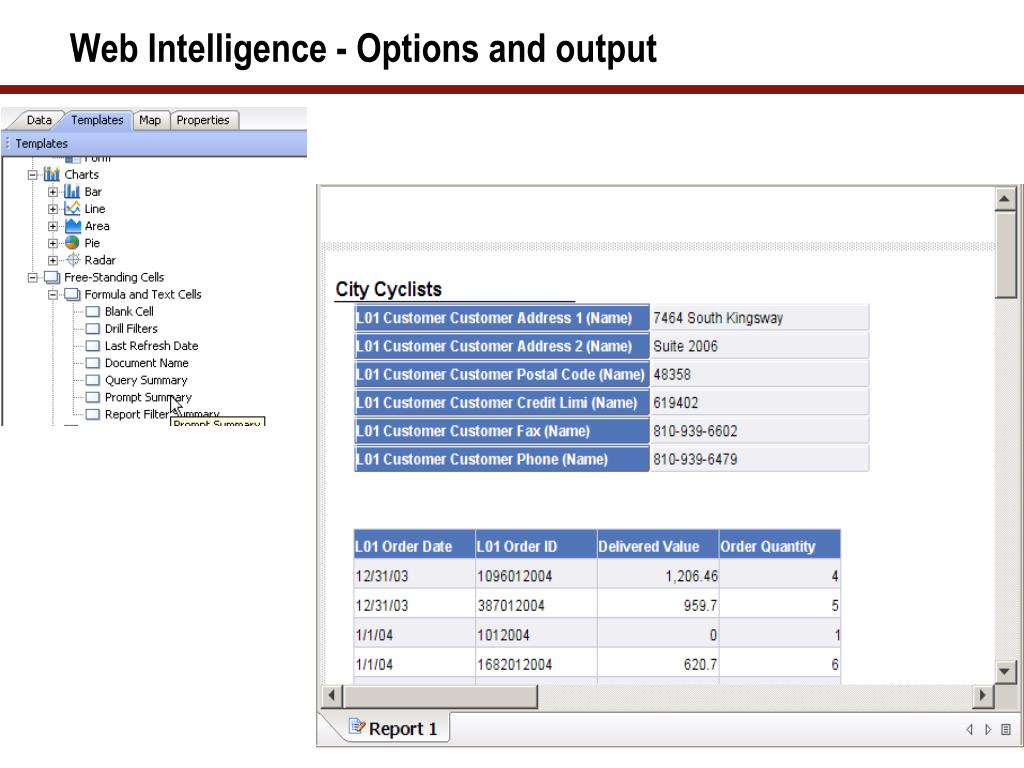Collapse the Charts tree node
Screen dimensions: 1024x768
[33, 175]
